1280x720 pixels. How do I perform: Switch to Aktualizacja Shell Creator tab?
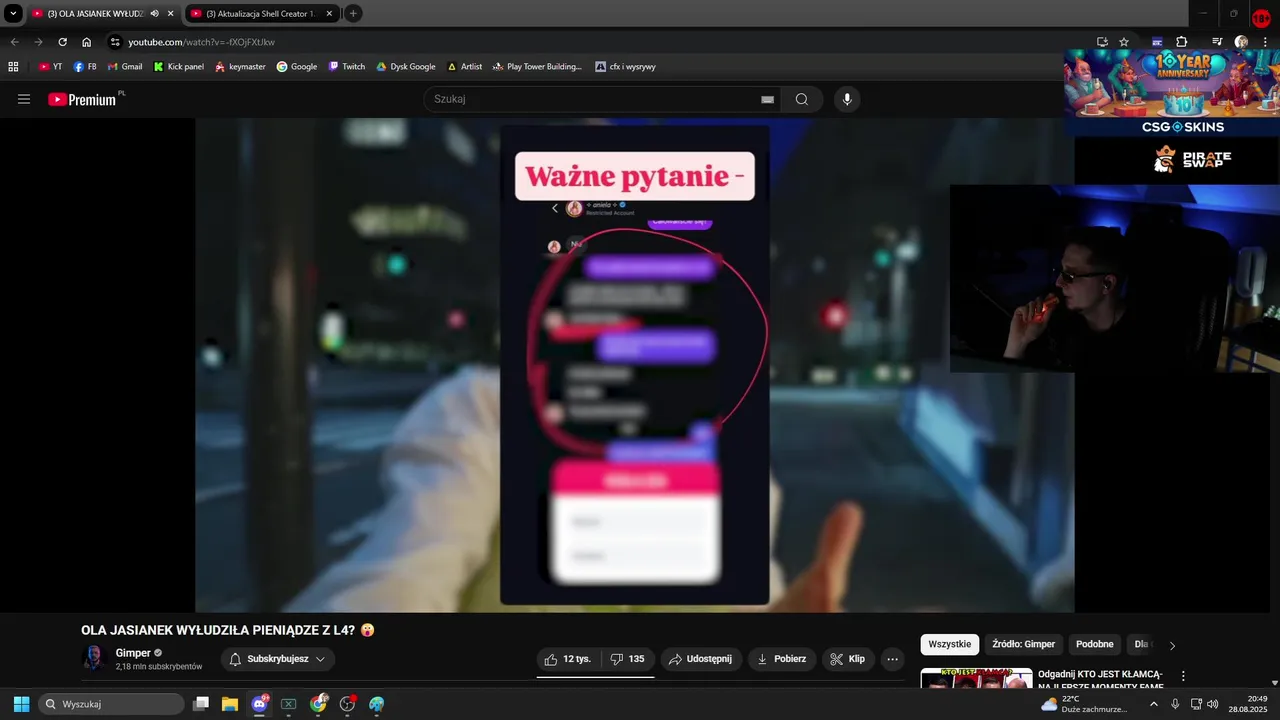(260, 13)
